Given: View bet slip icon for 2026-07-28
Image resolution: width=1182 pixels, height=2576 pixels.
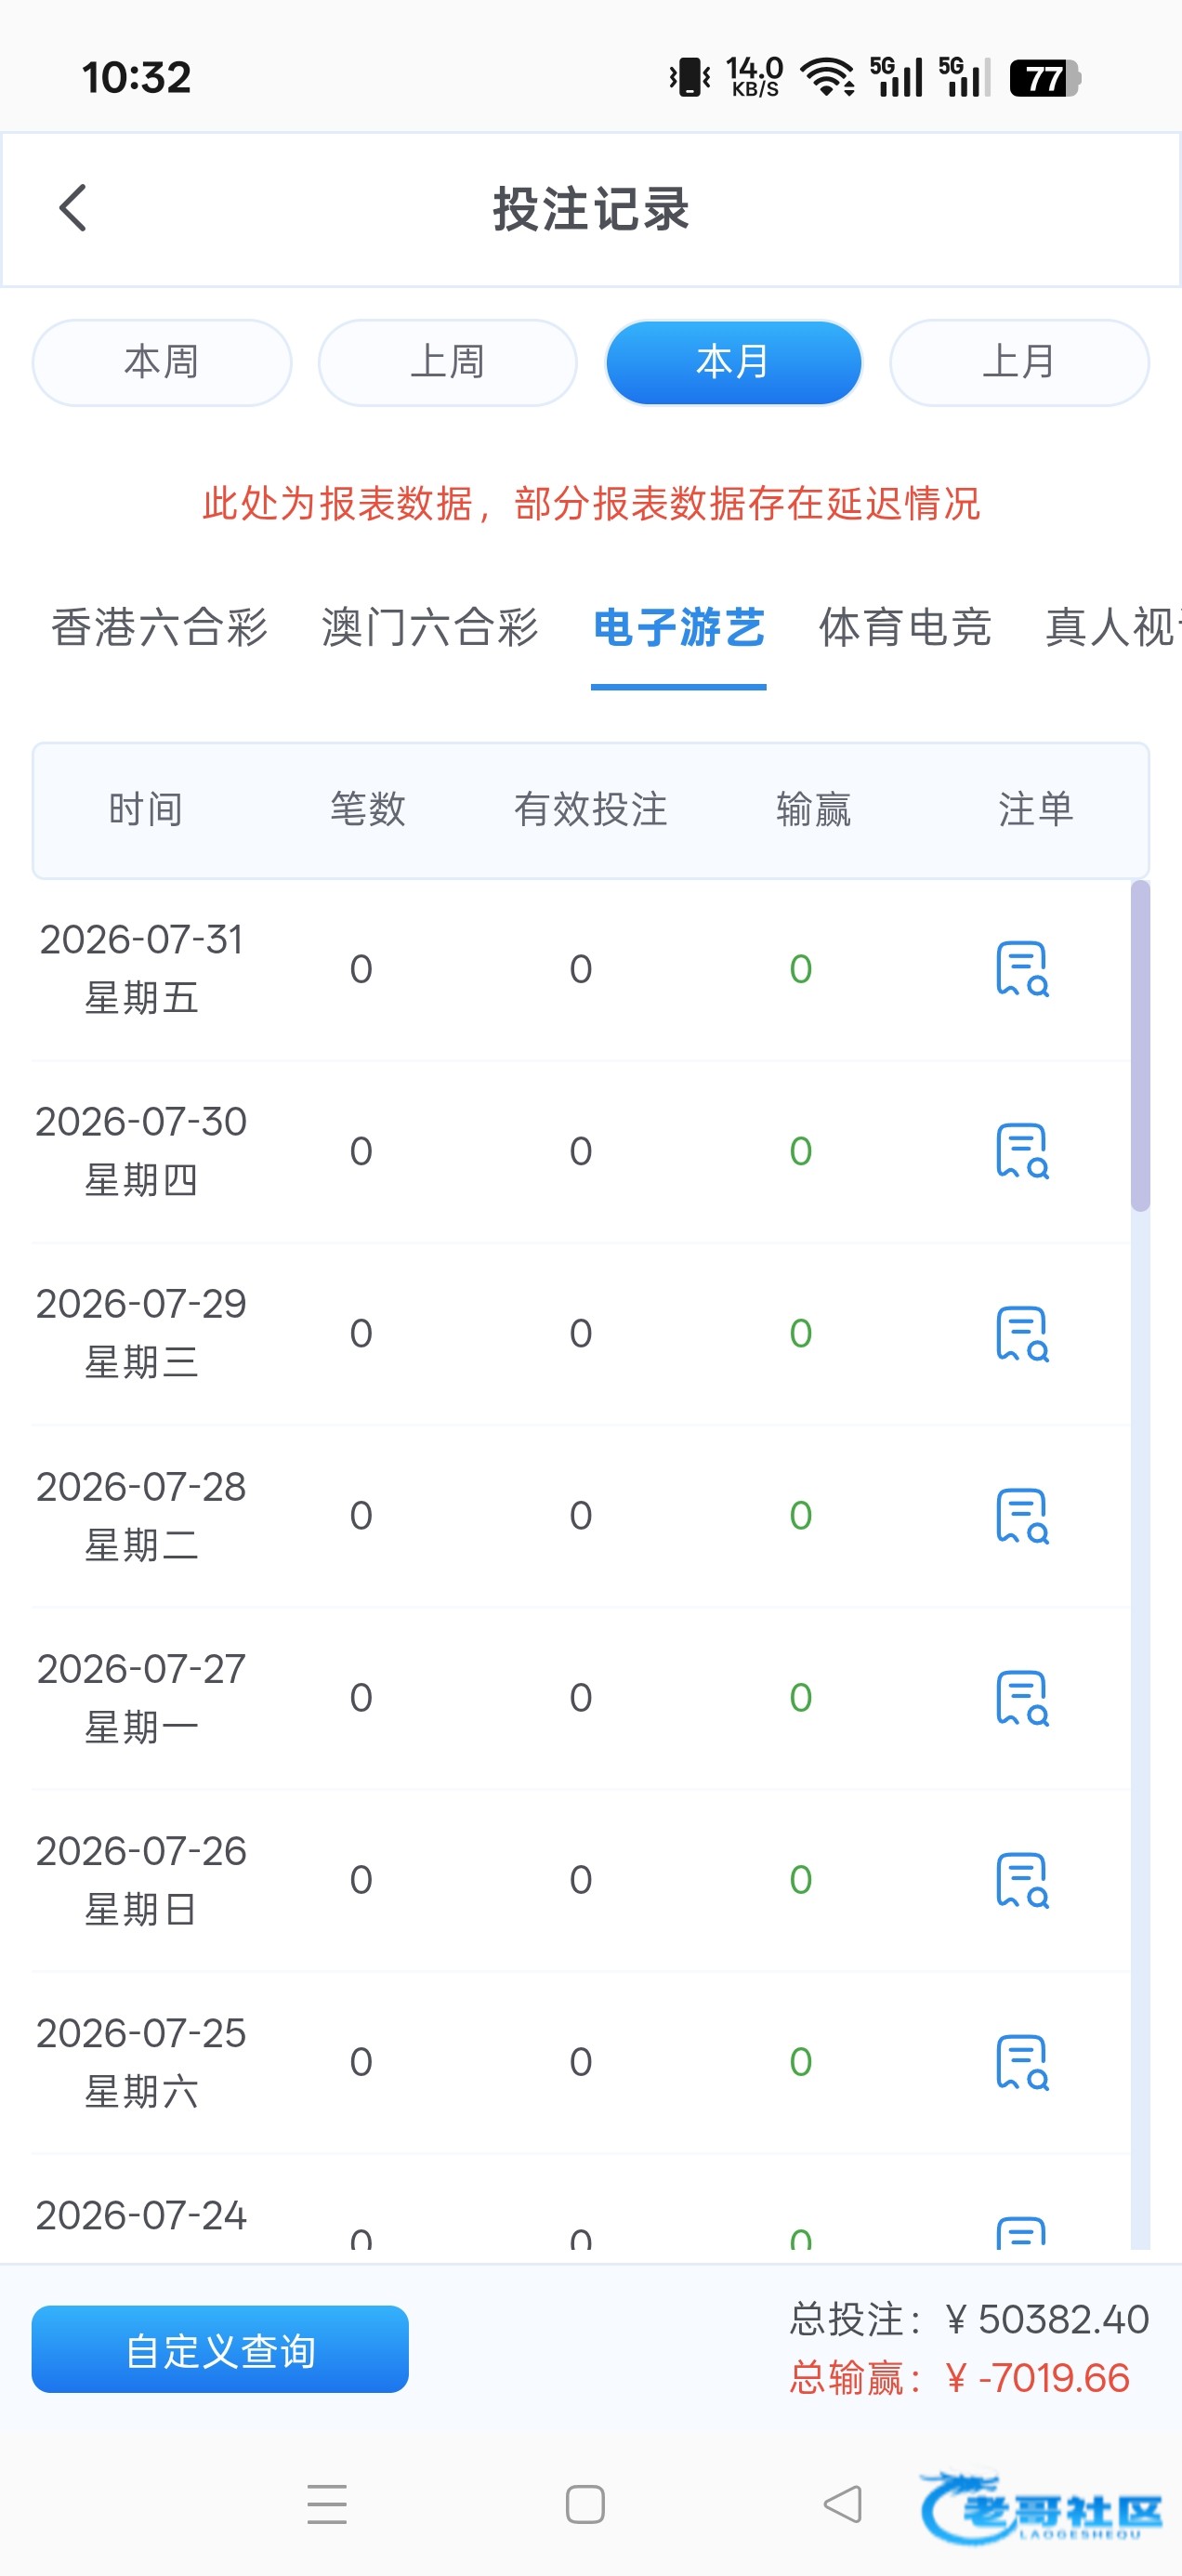Looking at the screenshot, I should tap(1022, 1515).
